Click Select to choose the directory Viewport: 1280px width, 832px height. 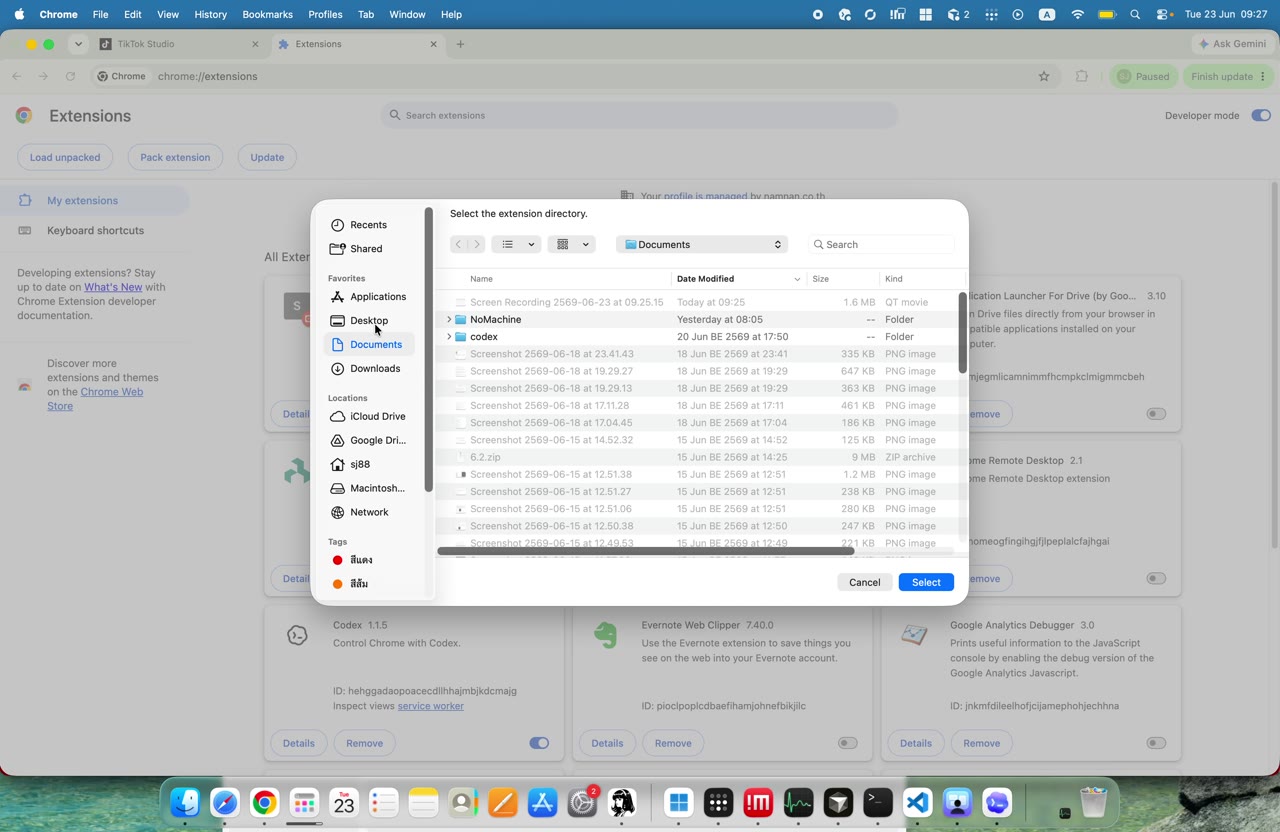[926, 582]
